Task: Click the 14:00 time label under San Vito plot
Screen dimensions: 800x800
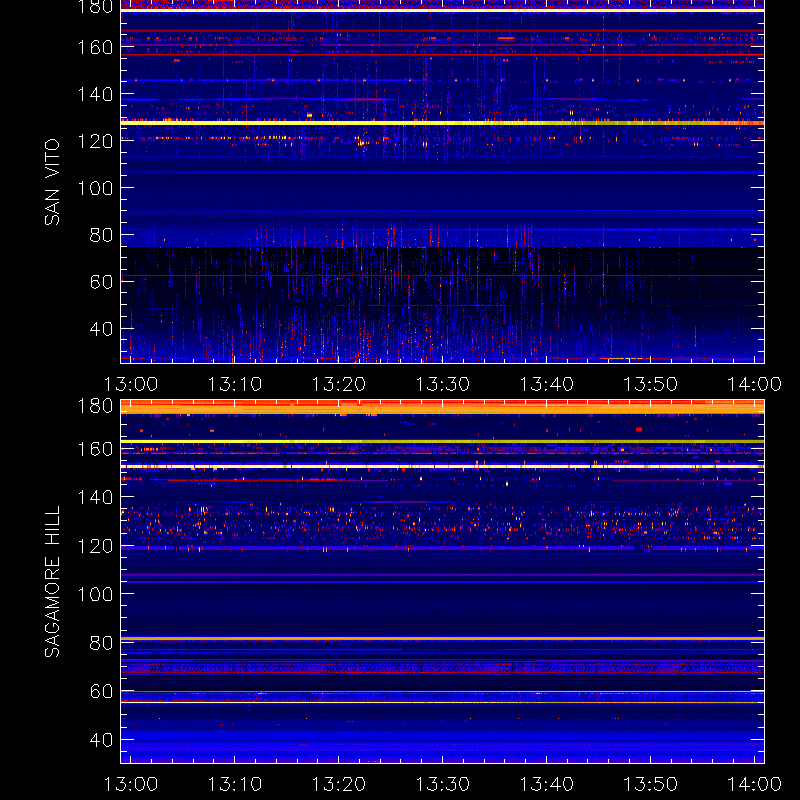Action: pyautogui.click(x=754, y=384)
